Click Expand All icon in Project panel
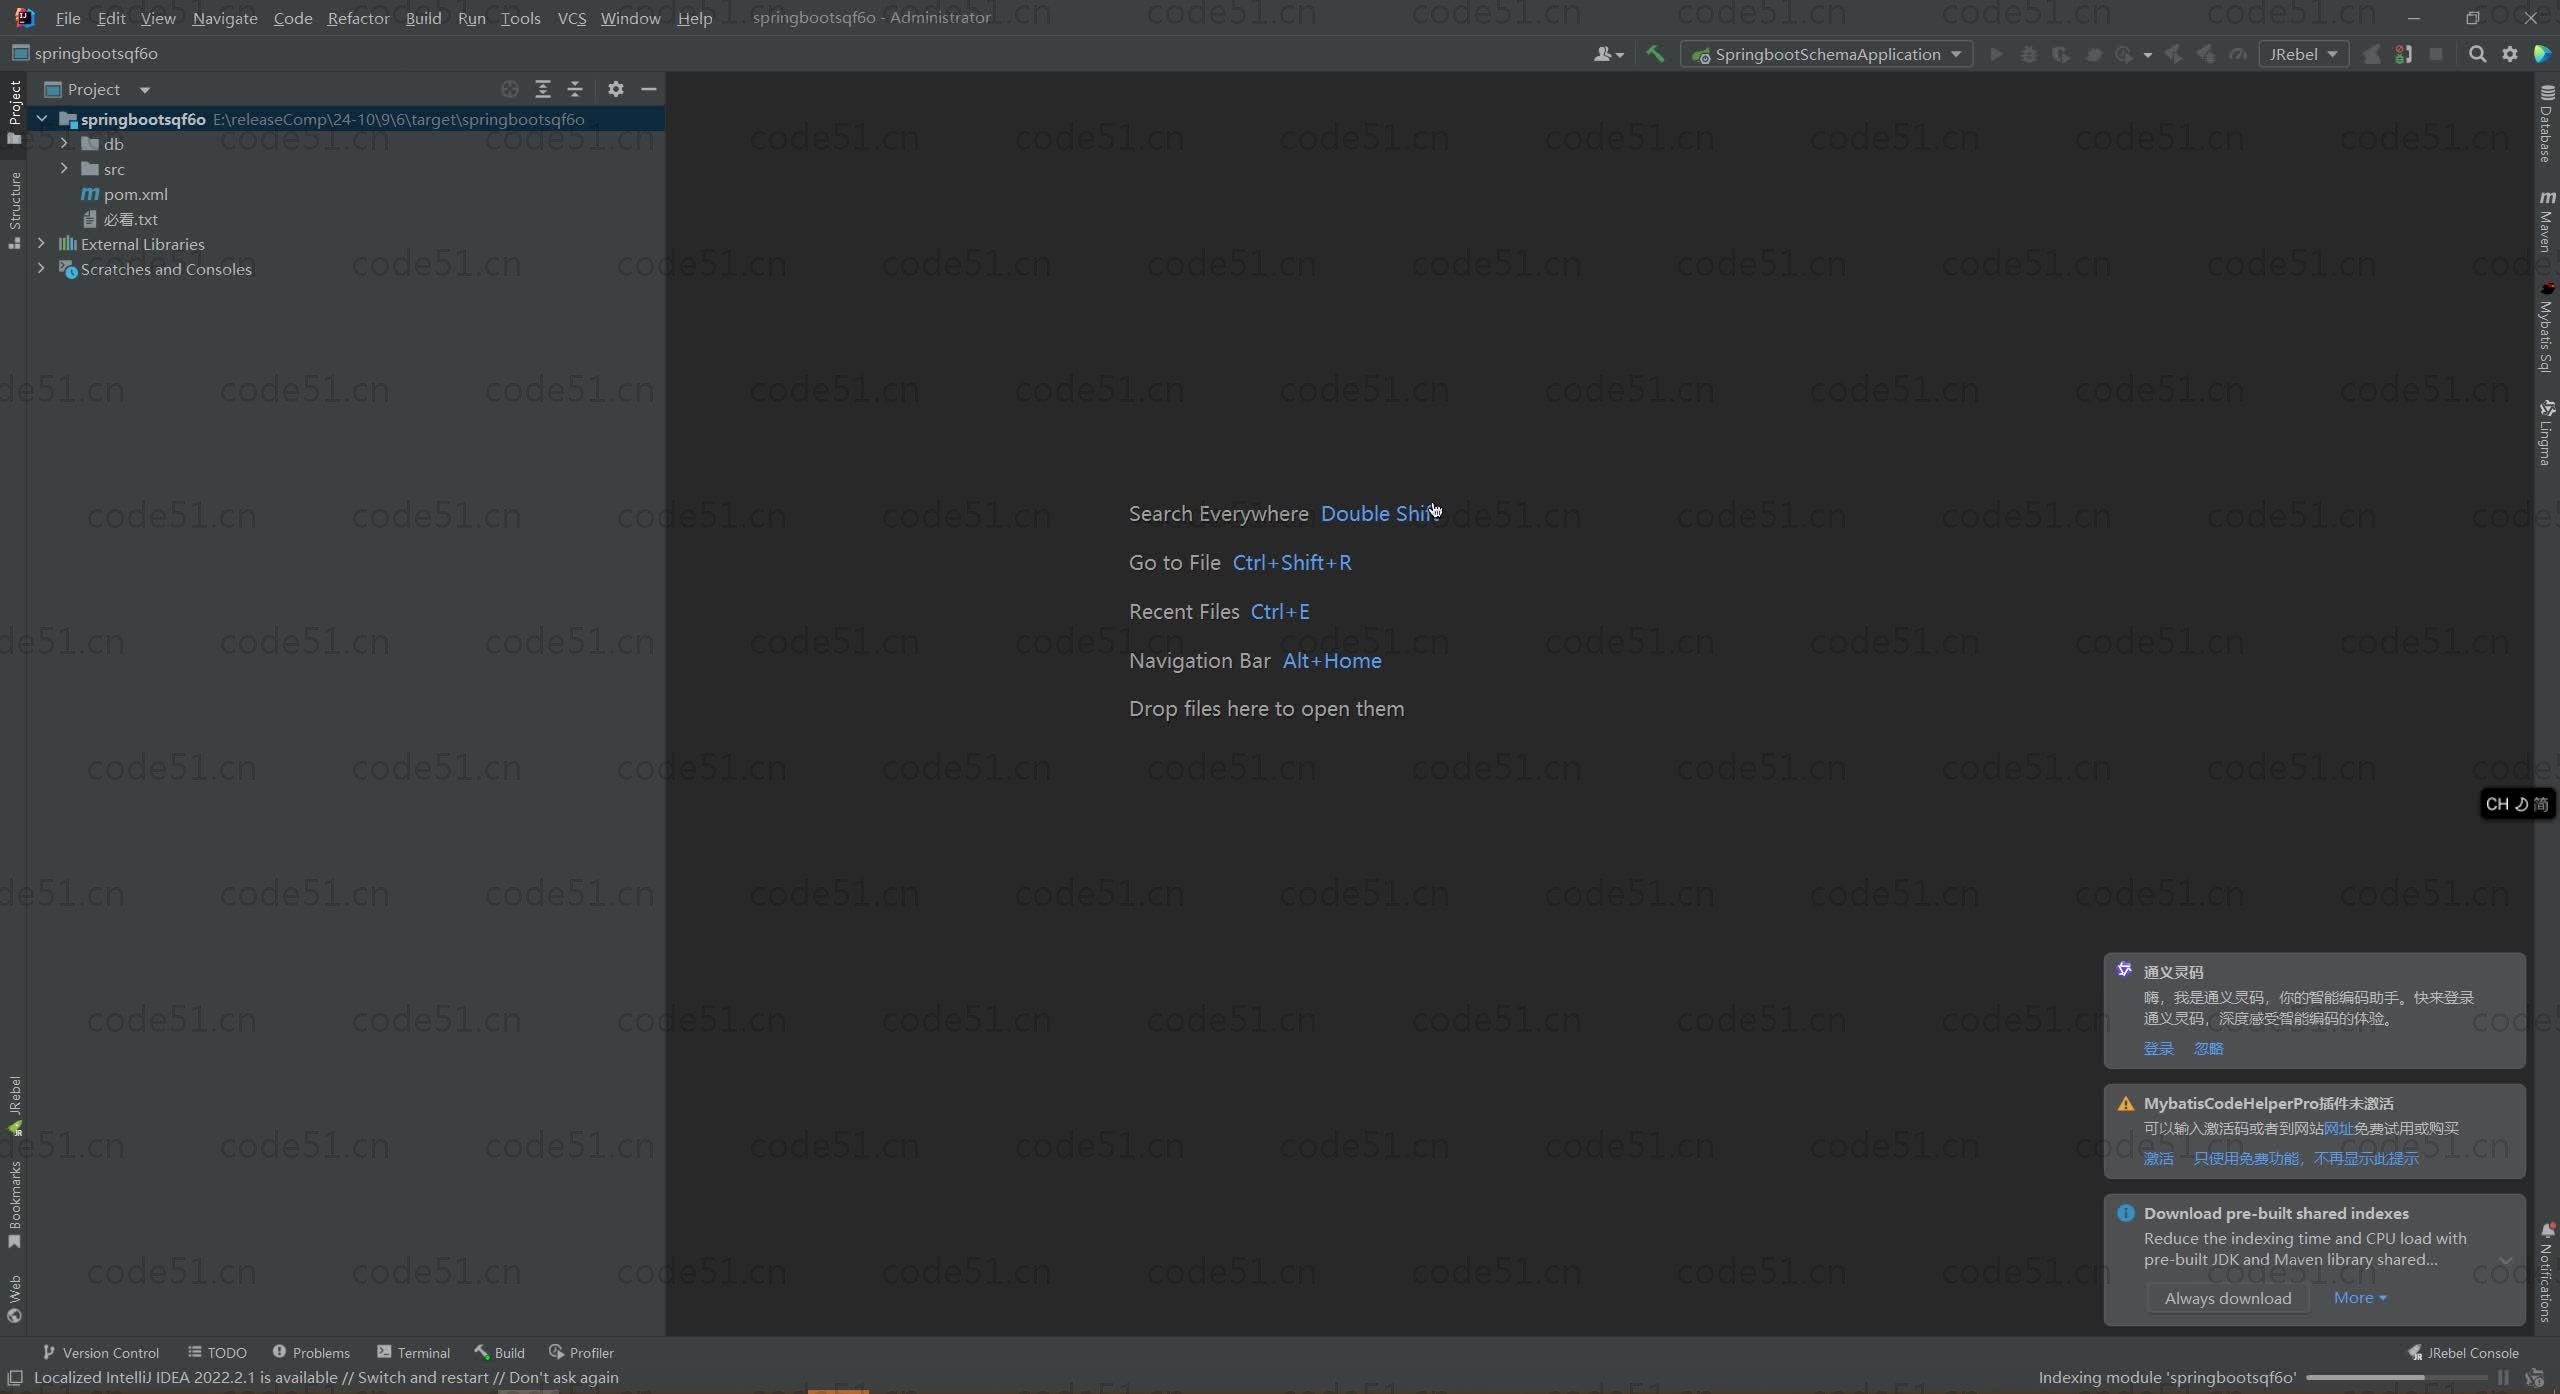The height and width of the screenshot is (1394, 2560). pos(543,89)
